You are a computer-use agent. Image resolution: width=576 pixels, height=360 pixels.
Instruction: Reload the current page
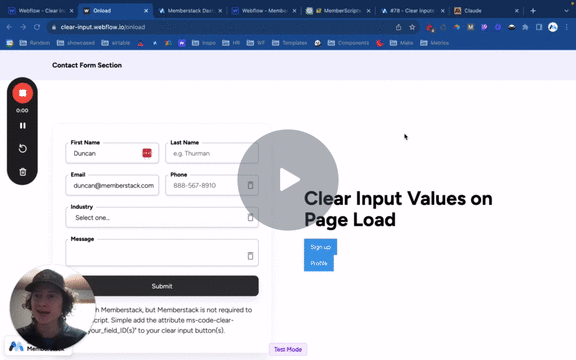pos(37,27)
